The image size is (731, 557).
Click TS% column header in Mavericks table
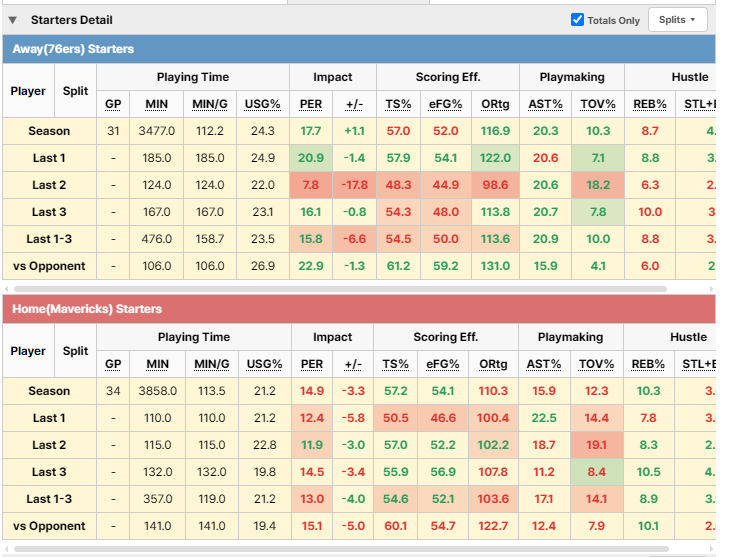(x=395, y=364)
